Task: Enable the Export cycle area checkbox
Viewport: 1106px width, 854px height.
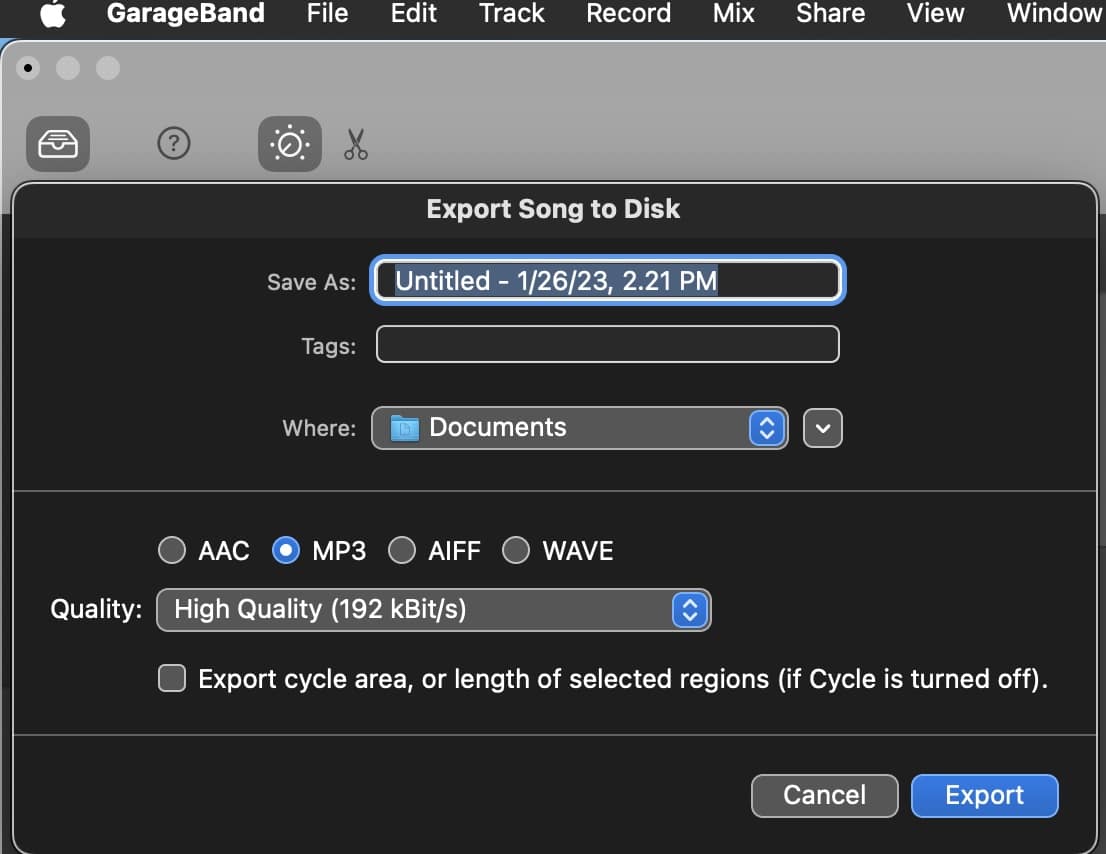Action: [172, 679]
